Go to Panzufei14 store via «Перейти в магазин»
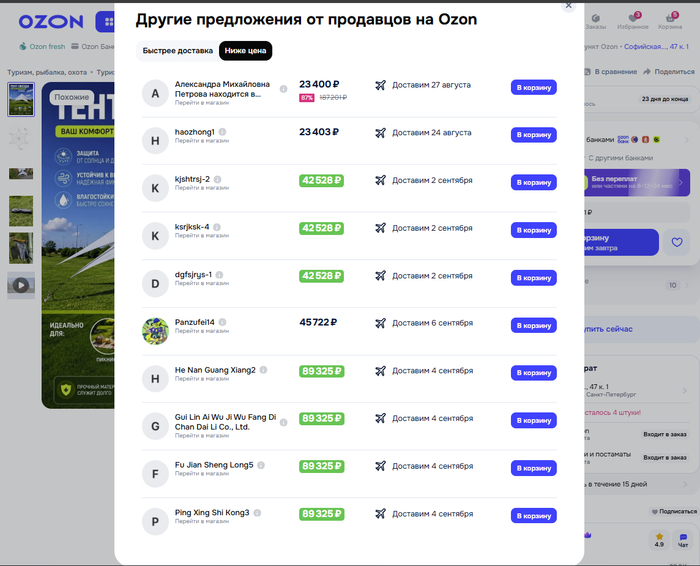The height and width of the screenshot is (566, 700). click(x=202, y=331)
